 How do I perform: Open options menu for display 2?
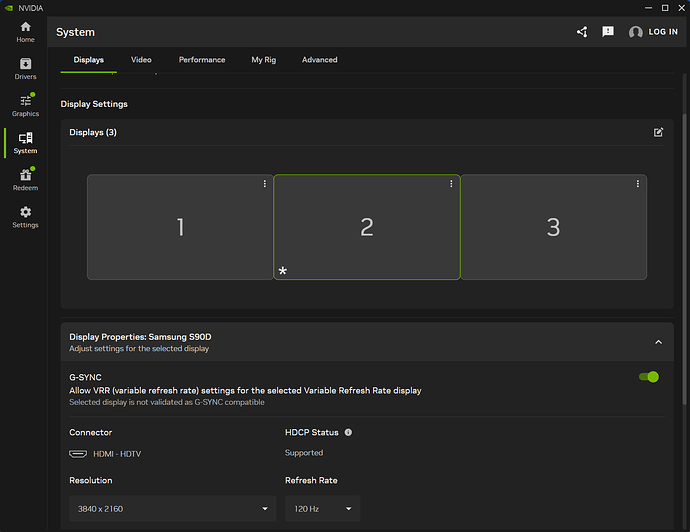451,184
